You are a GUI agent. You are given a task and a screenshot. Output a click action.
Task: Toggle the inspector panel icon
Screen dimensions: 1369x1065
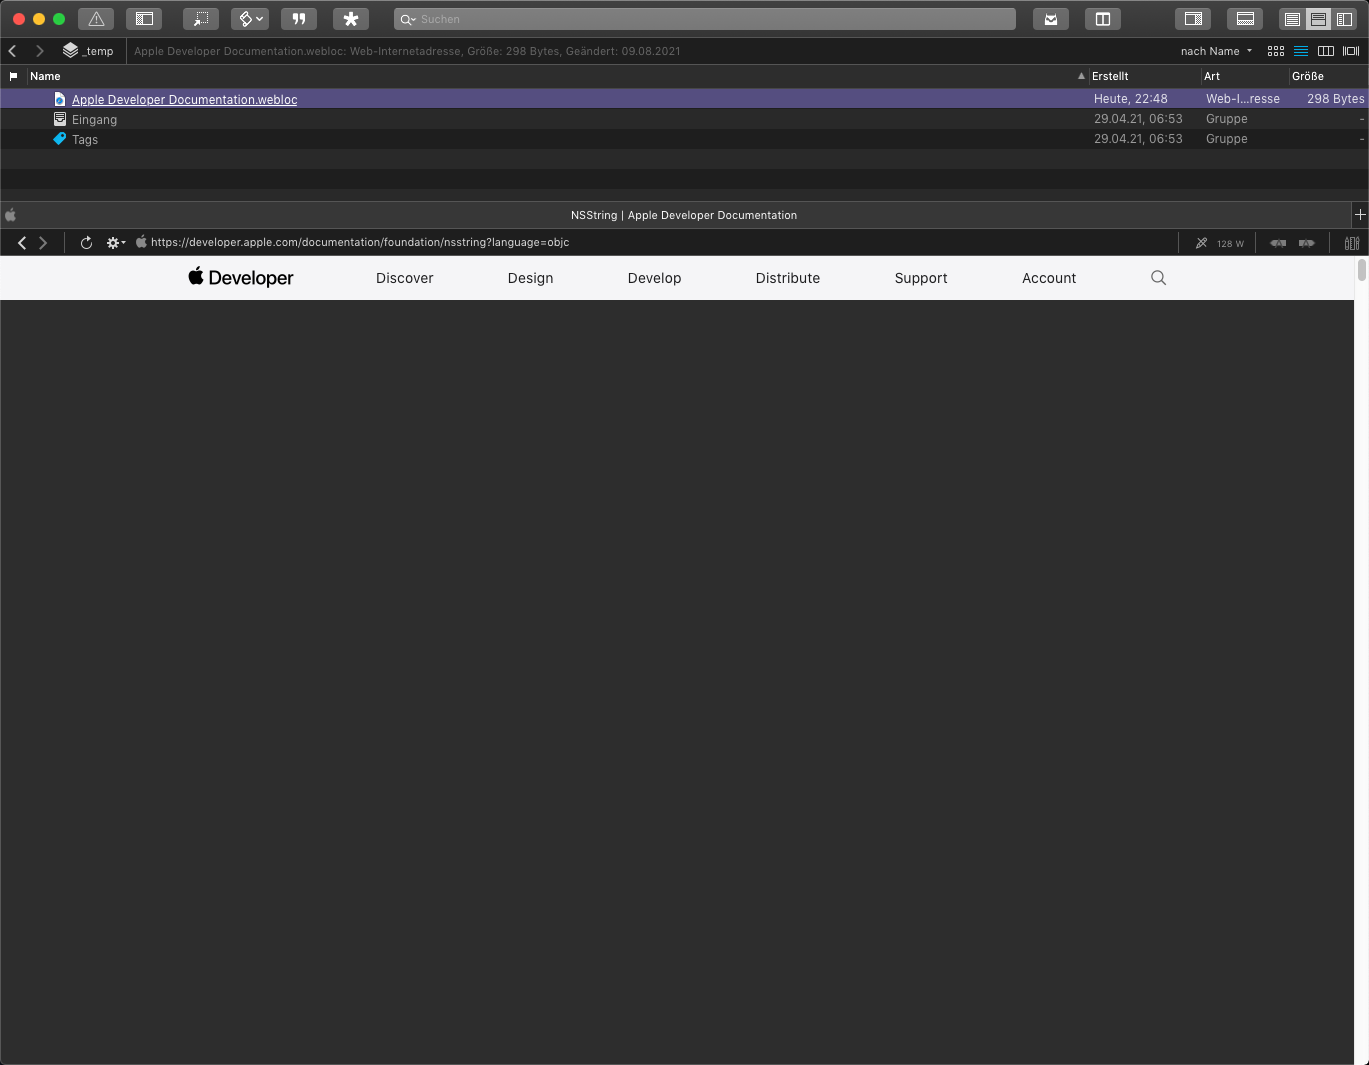point(1193,19)
